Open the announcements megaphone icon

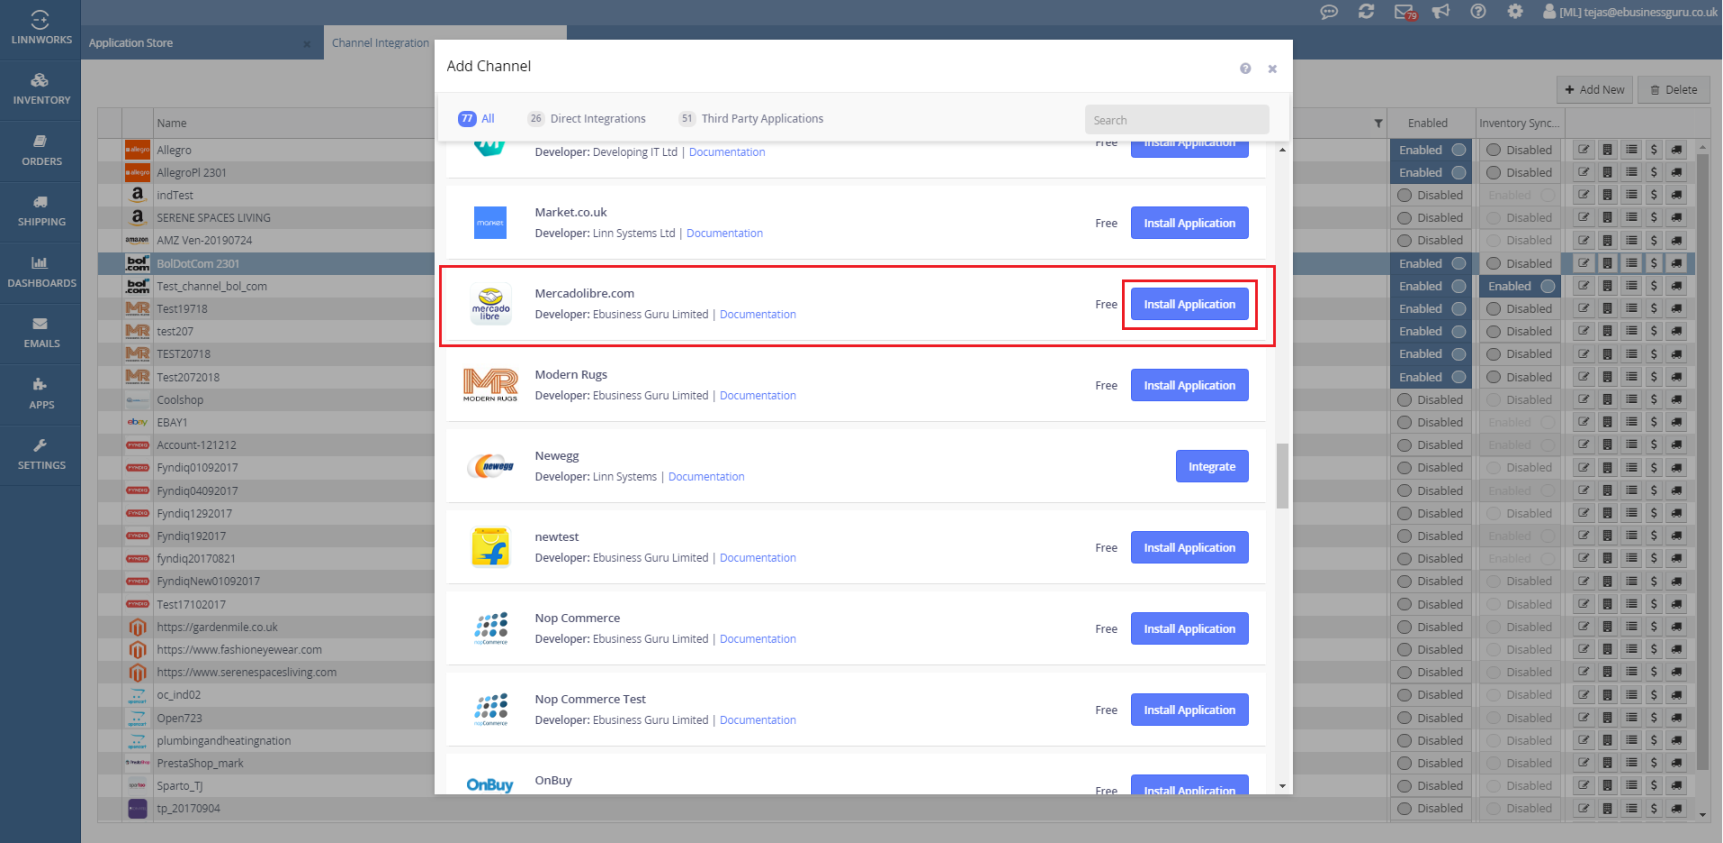point(1441,12)
